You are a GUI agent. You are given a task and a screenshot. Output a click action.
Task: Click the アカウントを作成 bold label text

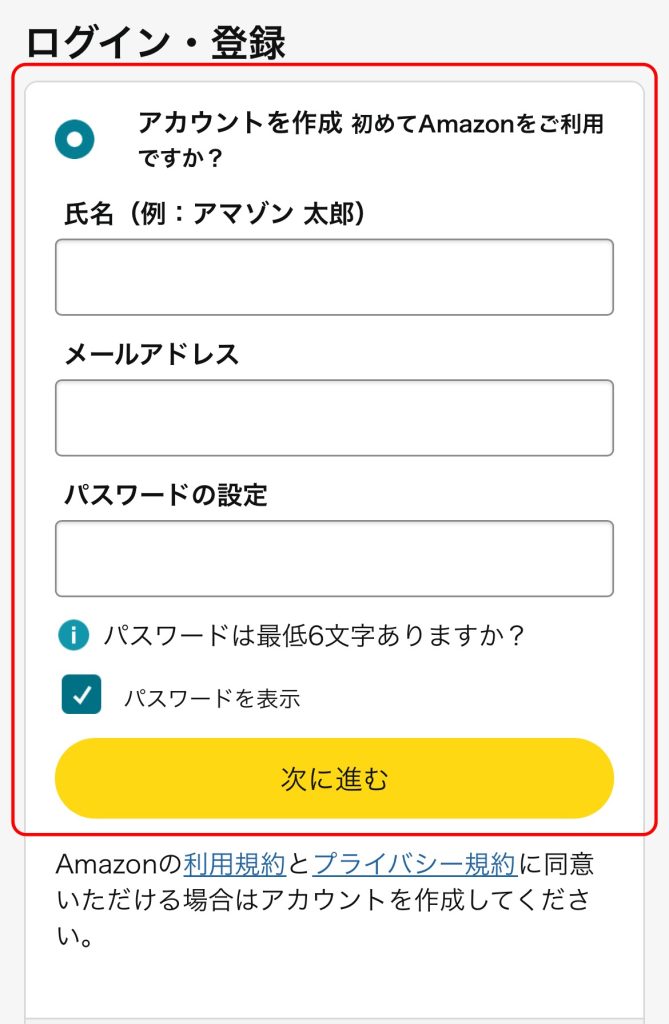pos(240,122)
